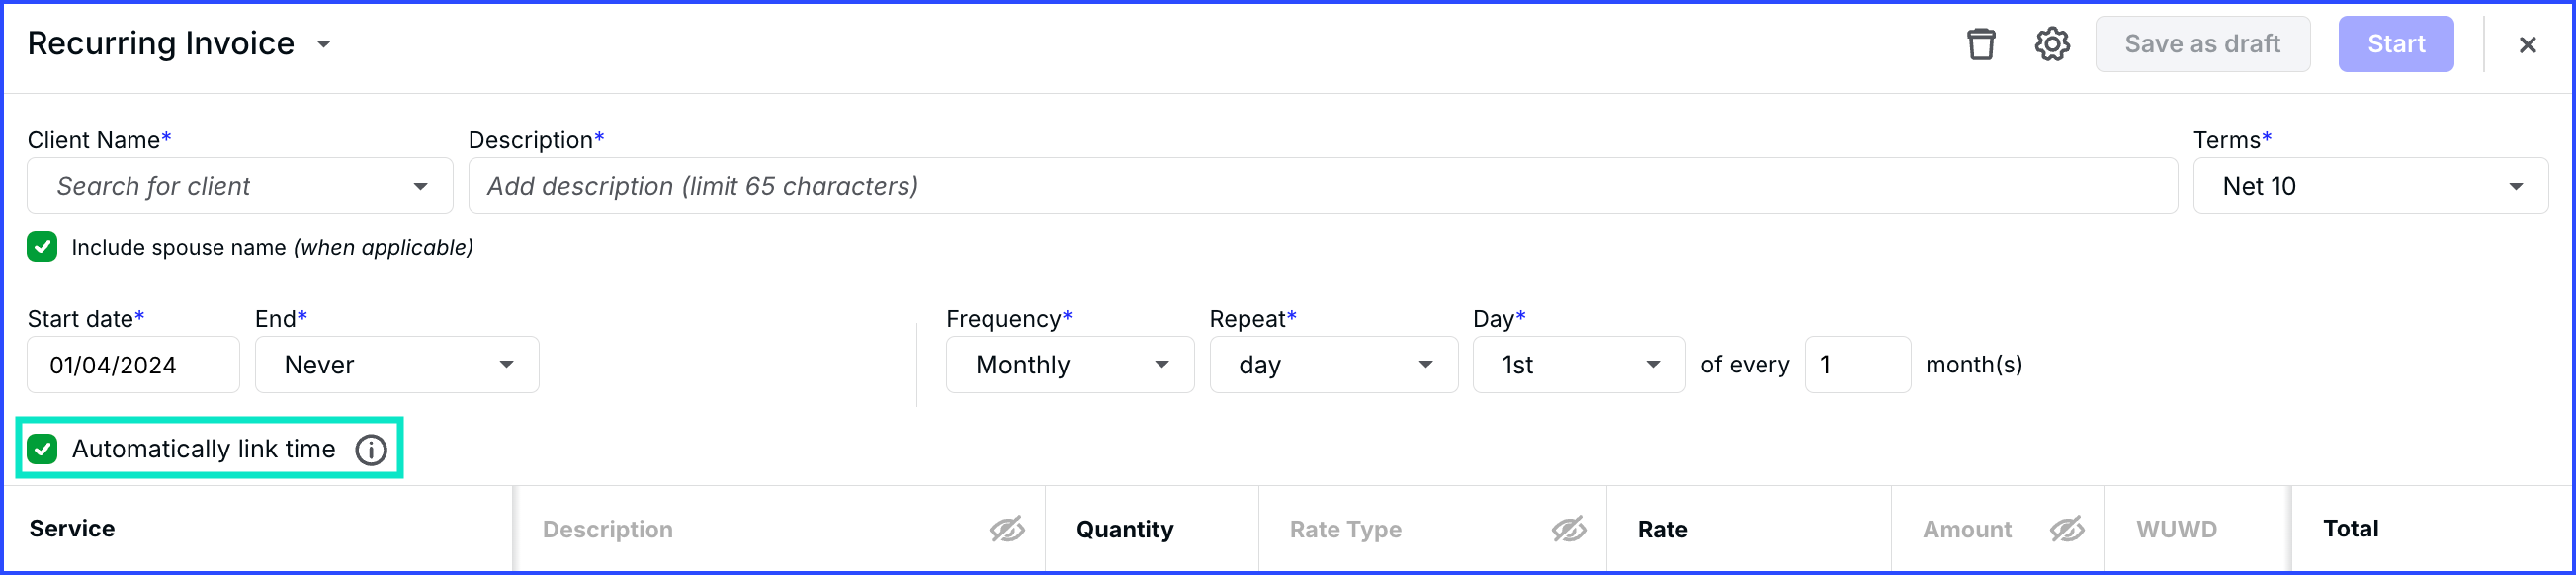This screenshot has height=575, width=2576.
Task: Open the Client Name search dropdown
Action: click(240, 186)
